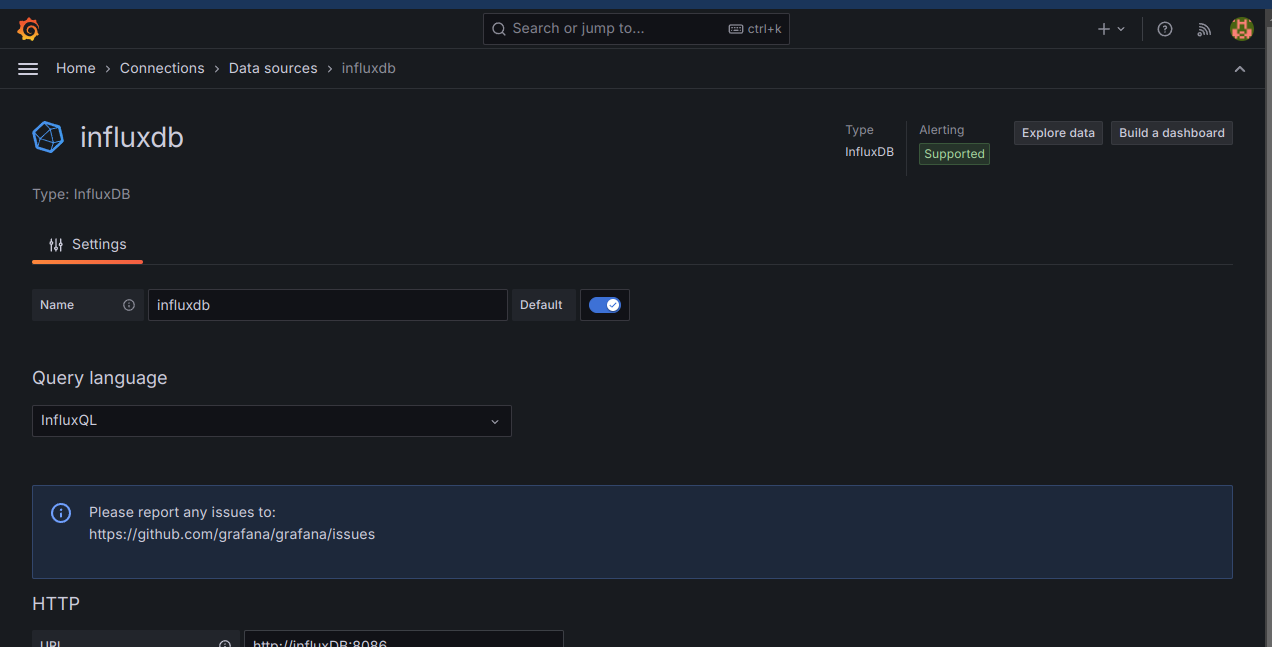This screenshot has height=647, width=1272.
Task: Click the URL input field
Action: tap(404, 640)
